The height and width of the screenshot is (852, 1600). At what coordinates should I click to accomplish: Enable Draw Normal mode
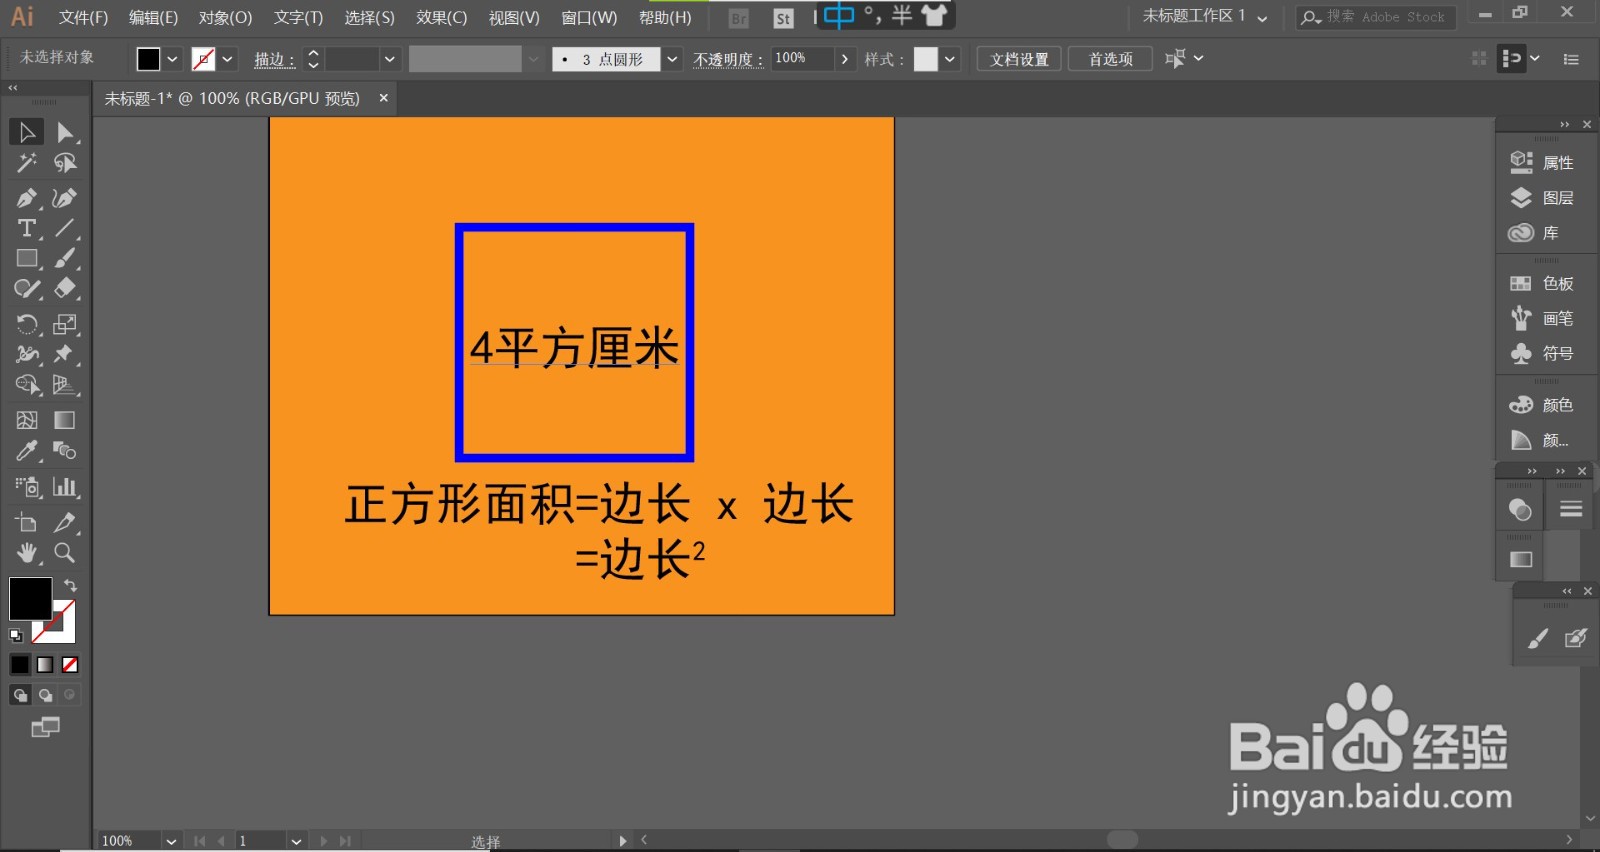[x=20, y=695]
